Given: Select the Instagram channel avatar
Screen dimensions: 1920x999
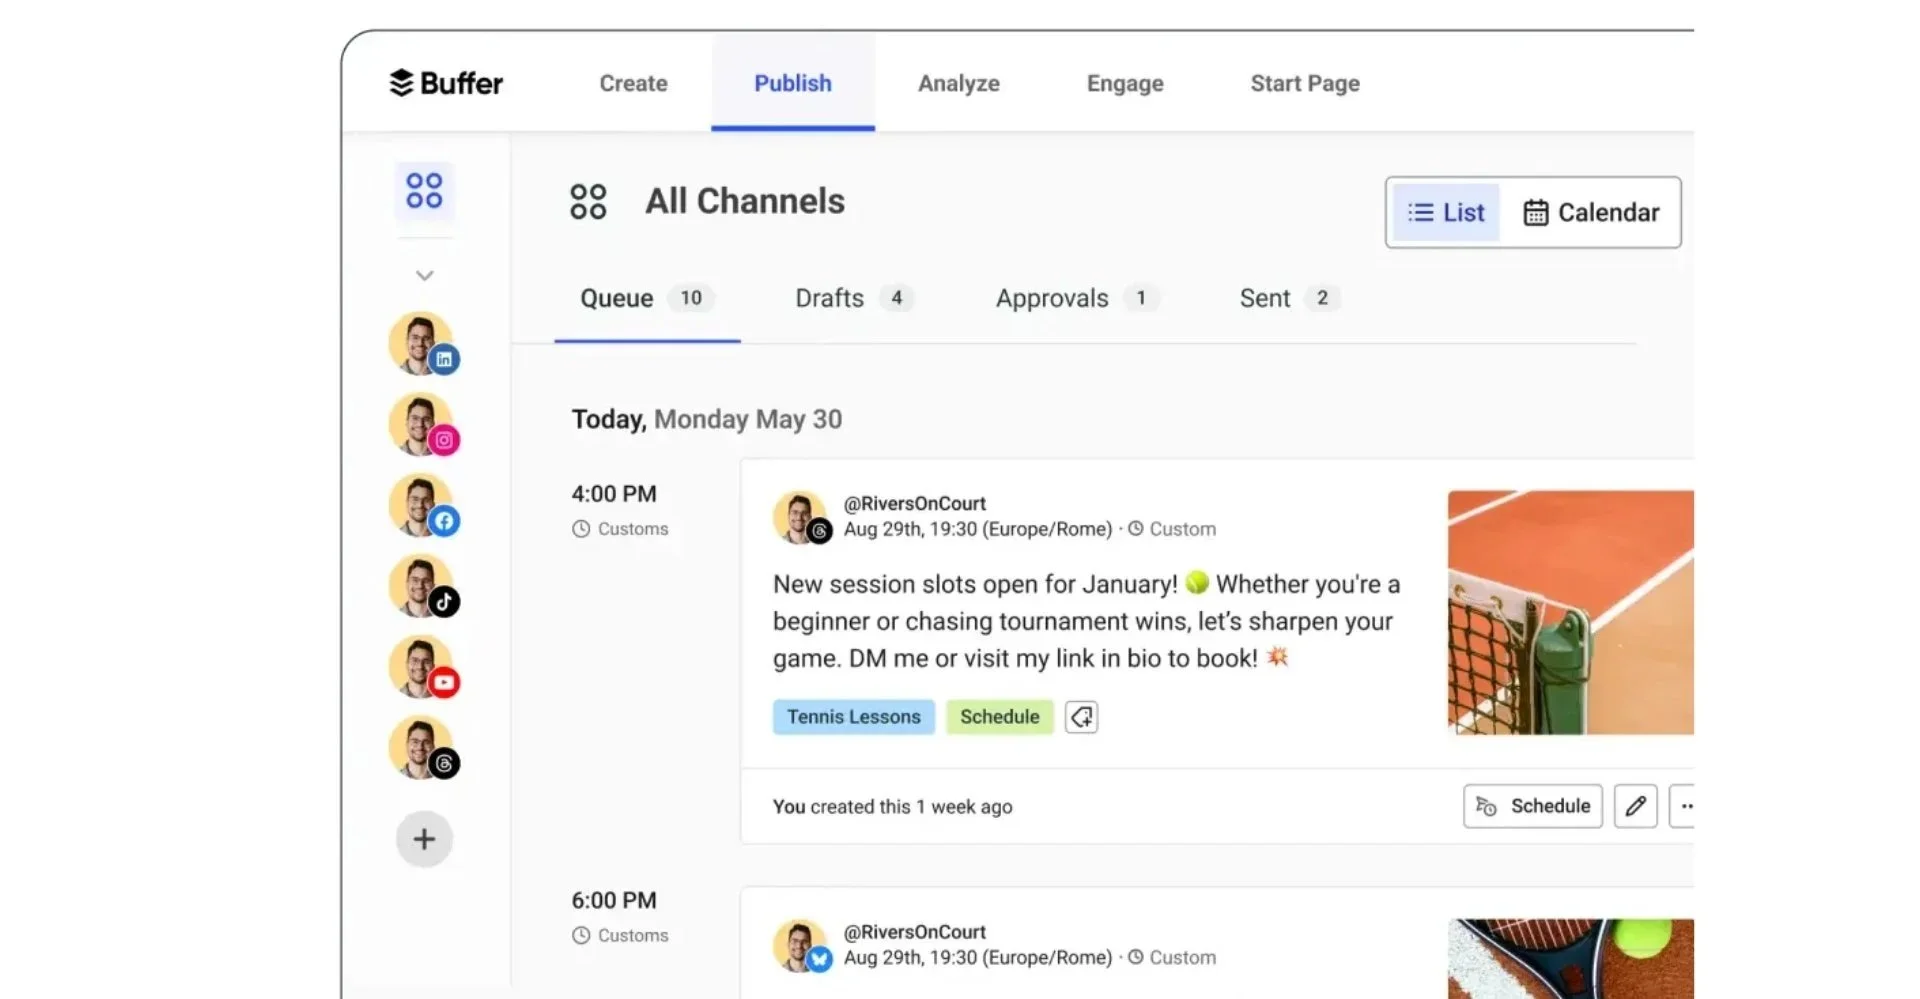Looking at the screenshot, I should click(422, 424).
